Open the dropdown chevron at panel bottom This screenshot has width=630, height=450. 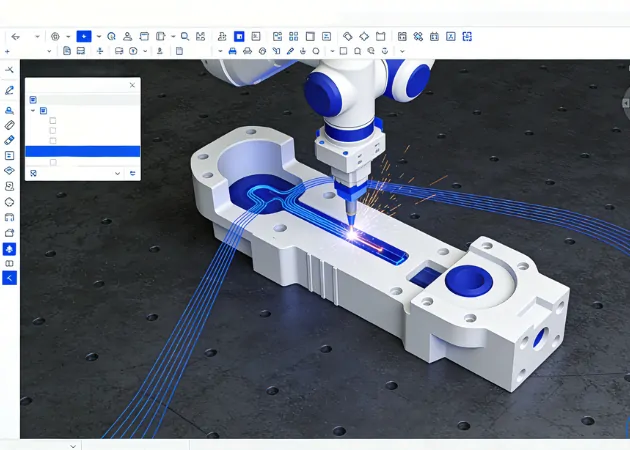click(117, 174)
